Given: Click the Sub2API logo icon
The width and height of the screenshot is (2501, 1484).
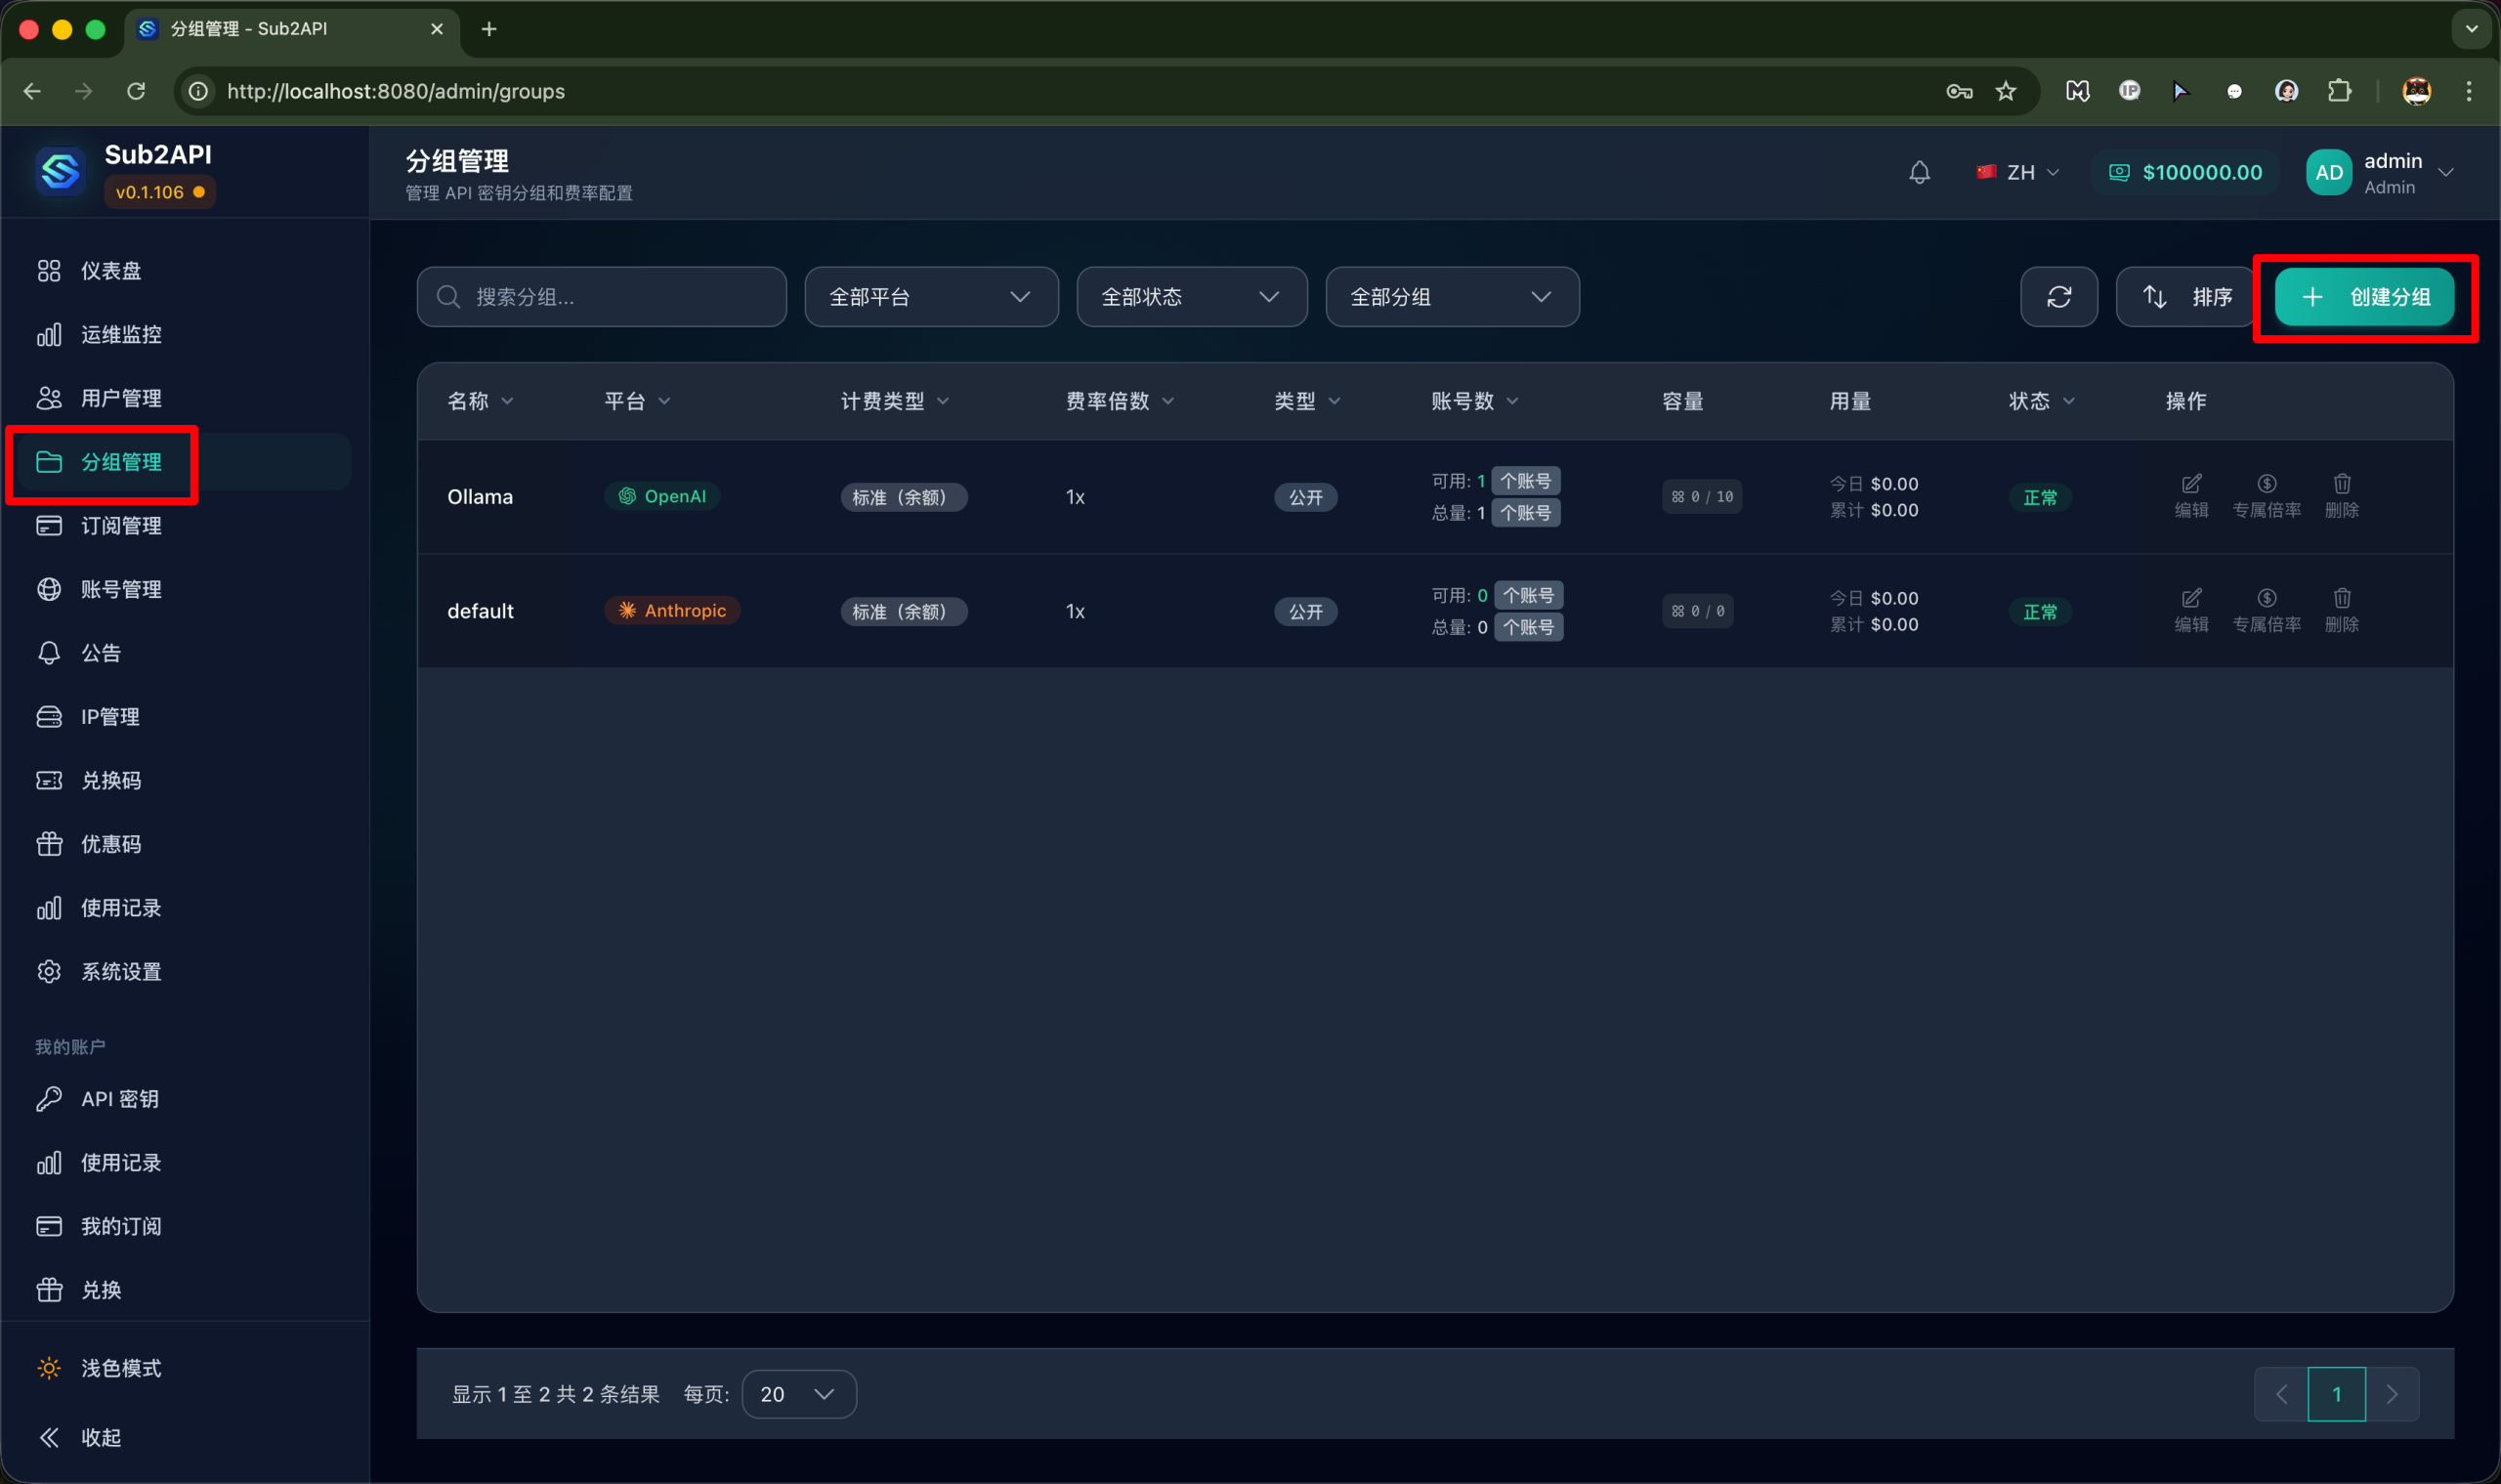Looking at the screenshot, I should 60,171.
